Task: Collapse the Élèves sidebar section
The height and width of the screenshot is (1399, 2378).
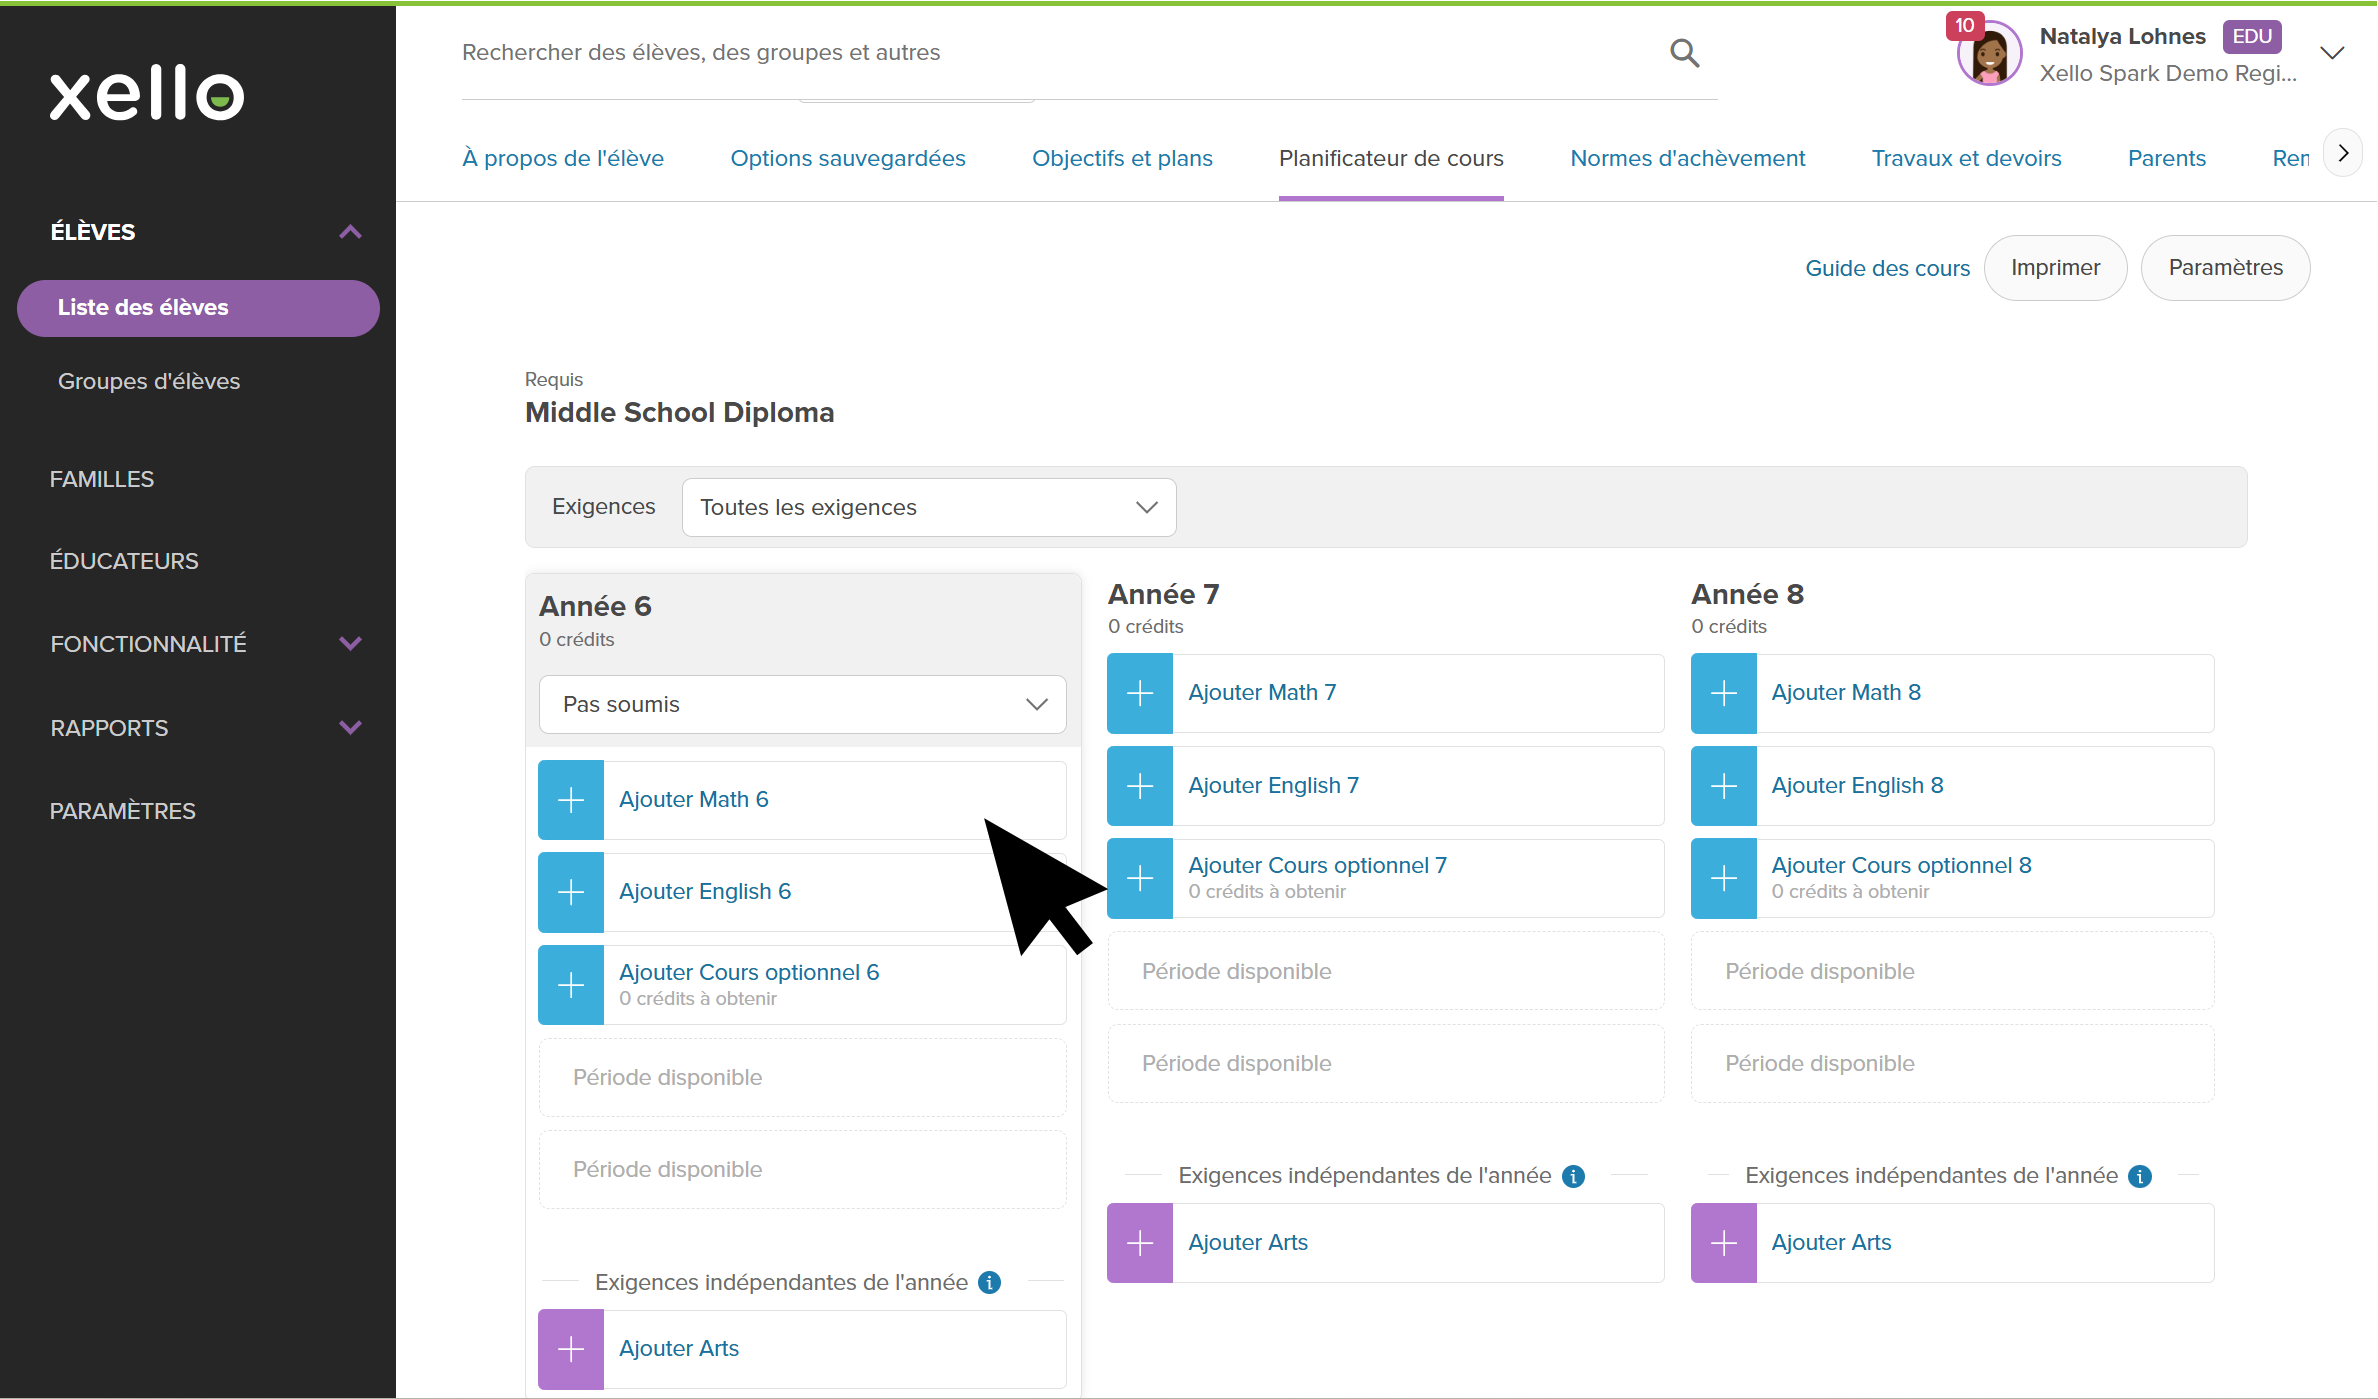Action: click(x=349, y=232)
